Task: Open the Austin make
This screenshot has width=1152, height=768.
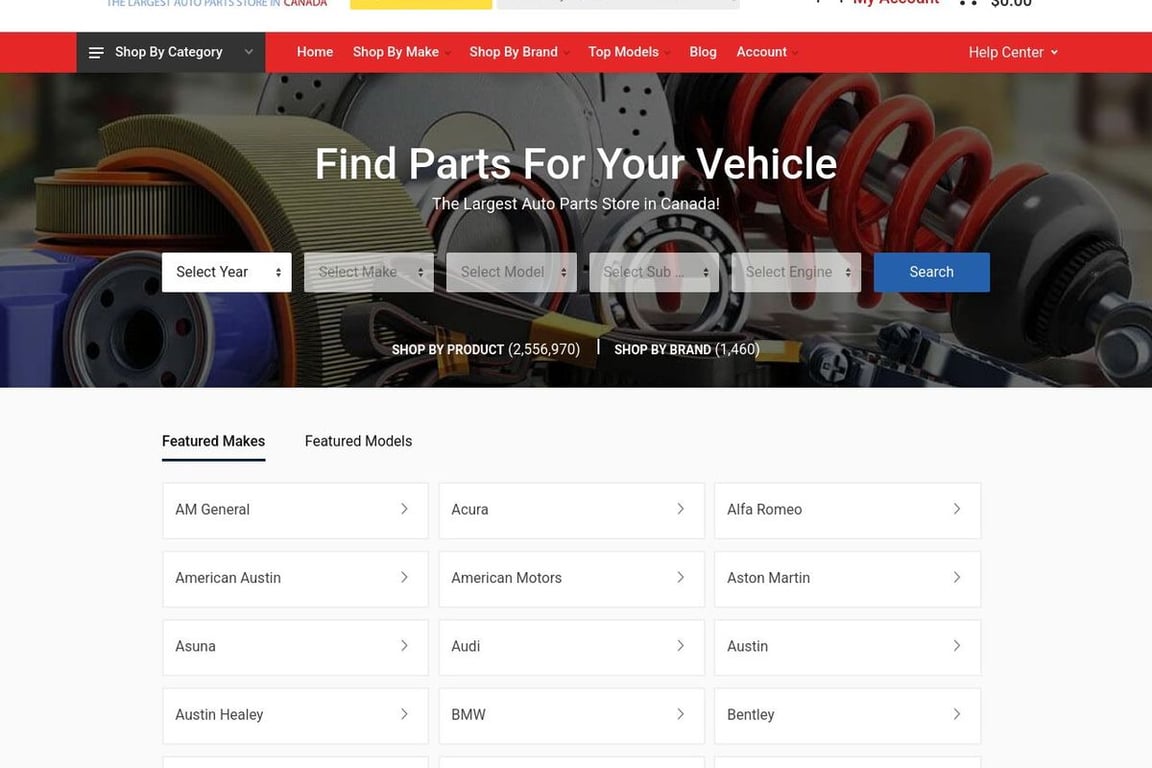Action: tap(847, 647)
